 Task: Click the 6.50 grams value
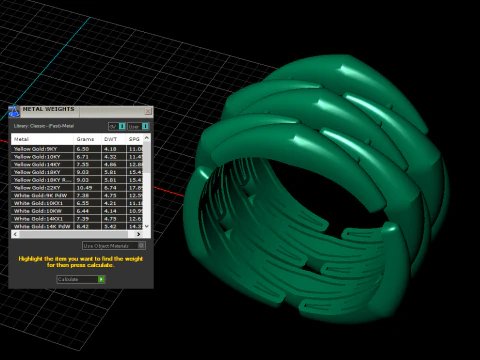click(83, 149)
